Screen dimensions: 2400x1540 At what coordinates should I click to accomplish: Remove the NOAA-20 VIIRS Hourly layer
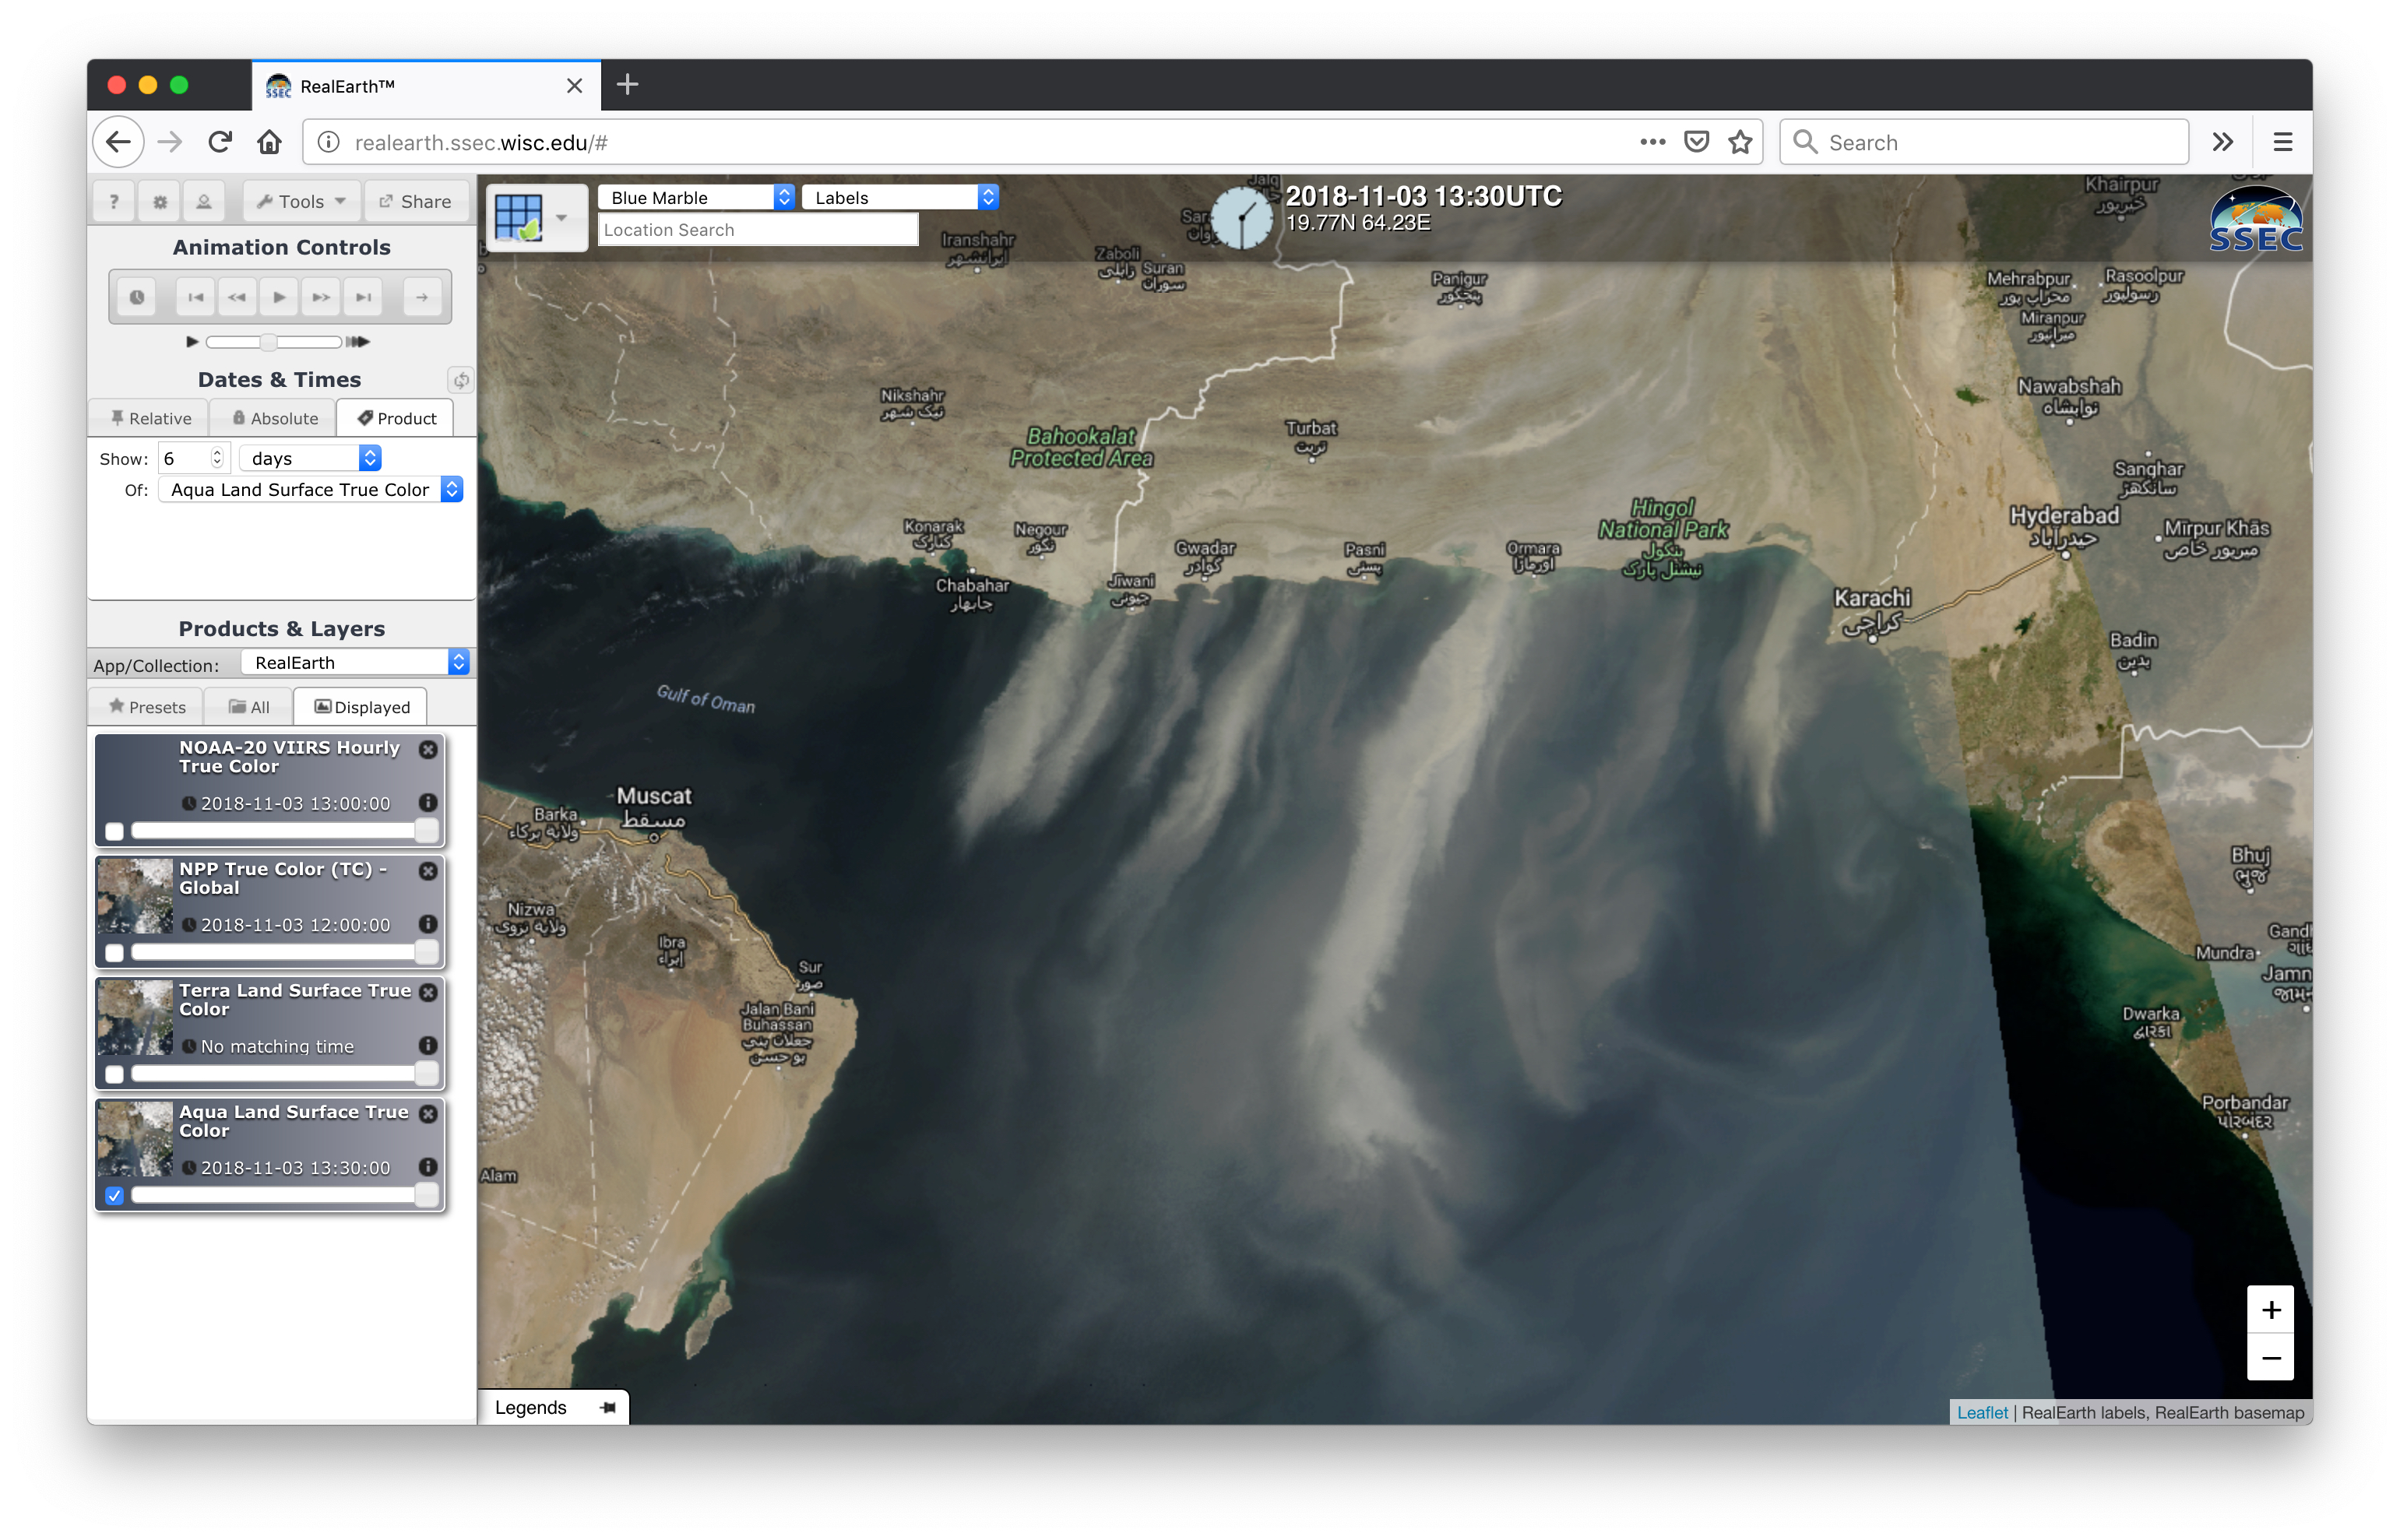pos(428,749)
